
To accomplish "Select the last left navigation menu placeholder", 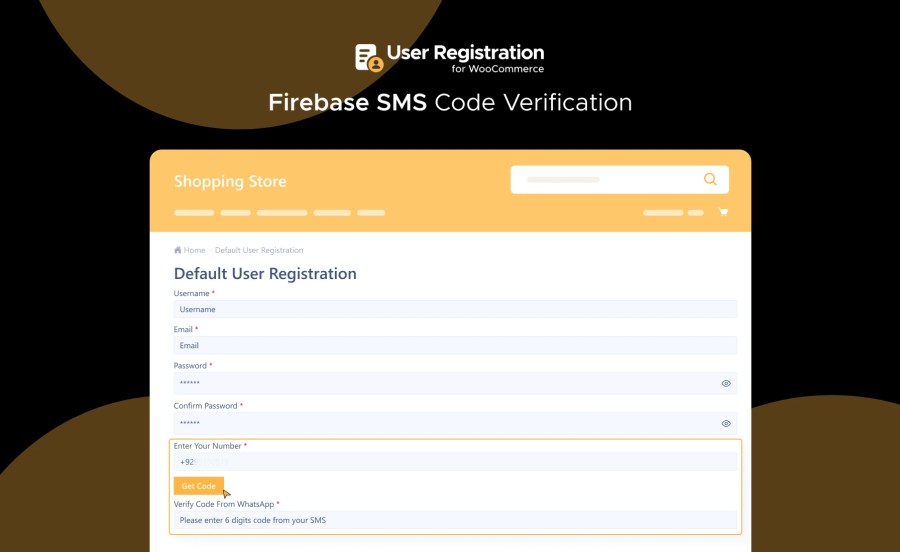I will coord(371,213).
